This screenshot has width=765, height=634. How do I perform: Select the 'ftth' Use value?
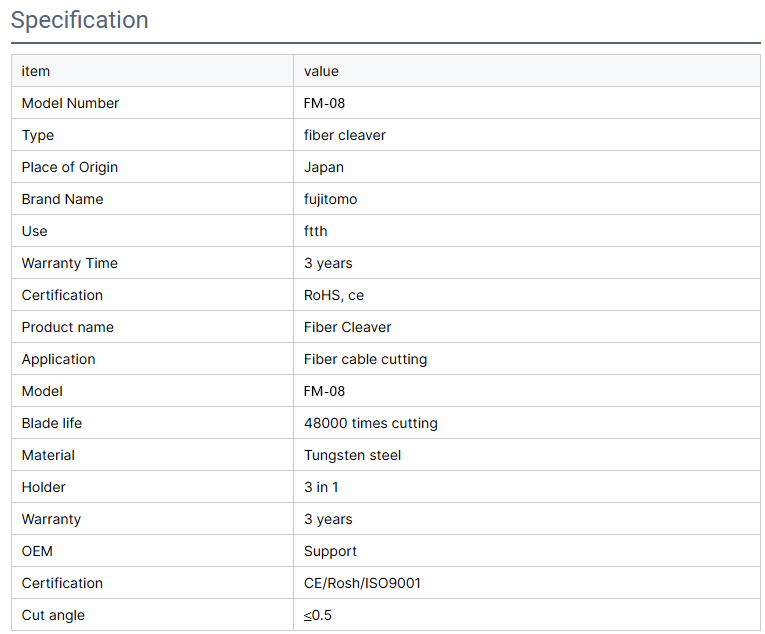pyautogui.click(x=315, y=231)
